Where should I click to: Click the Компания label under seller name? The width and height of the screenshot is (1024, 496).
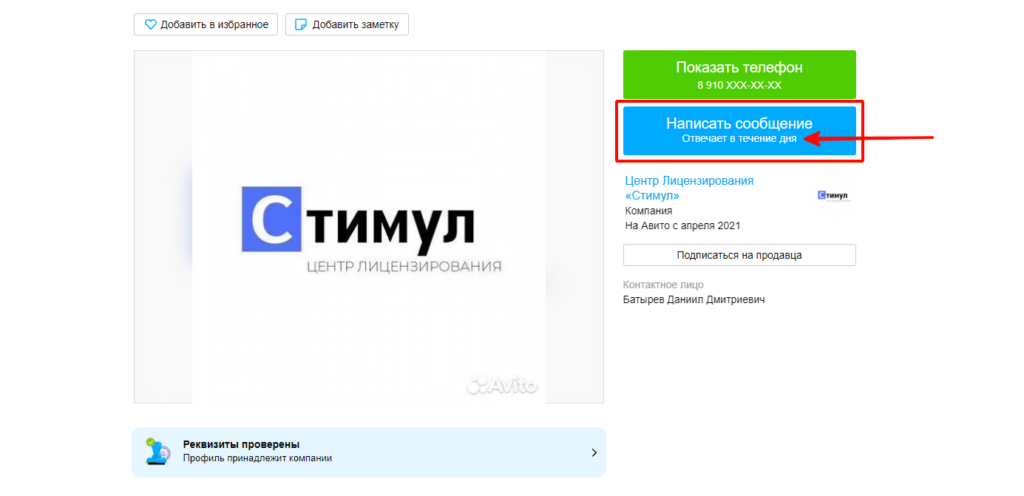648,211
